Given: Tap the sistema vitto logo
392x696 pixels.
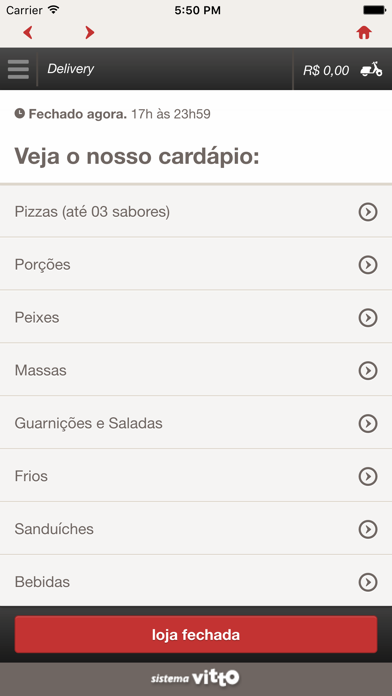Looking at the screenshot, I should click(x=195, y=678).
